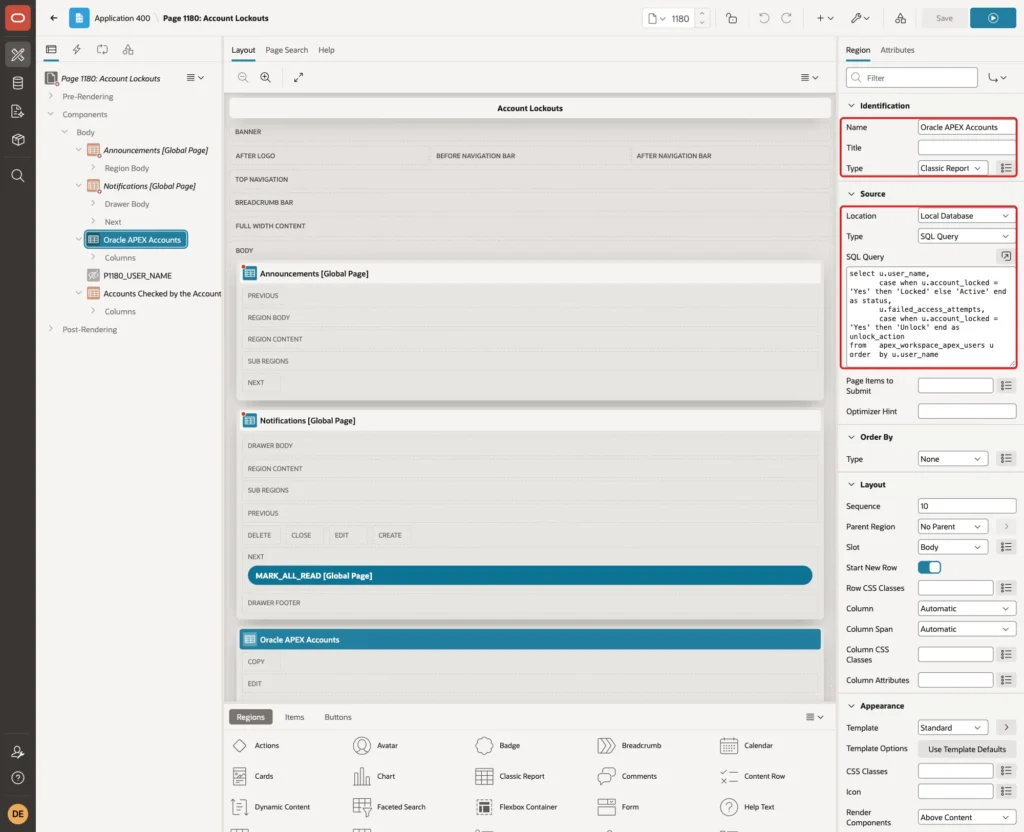1024x832 pixels.
Task: Switch to the Page Search tab
Action: [286, 50]
